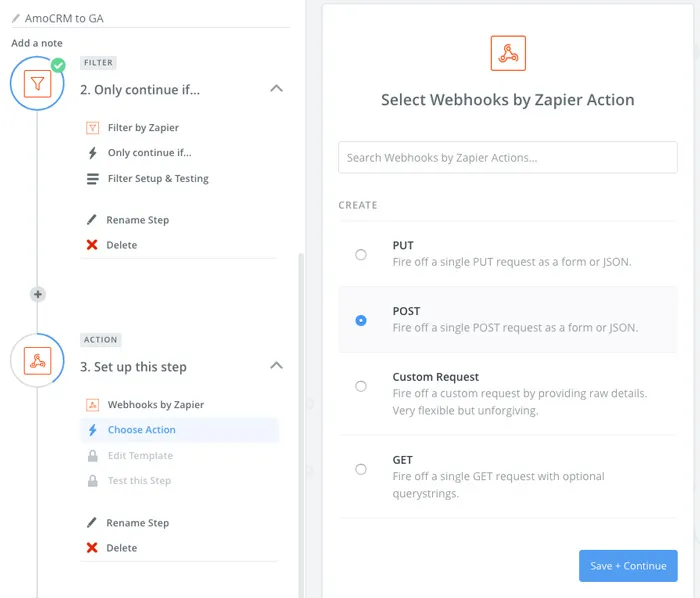
Task: Click Rename Step under the Action step
Action: click(x=138, y=523)
